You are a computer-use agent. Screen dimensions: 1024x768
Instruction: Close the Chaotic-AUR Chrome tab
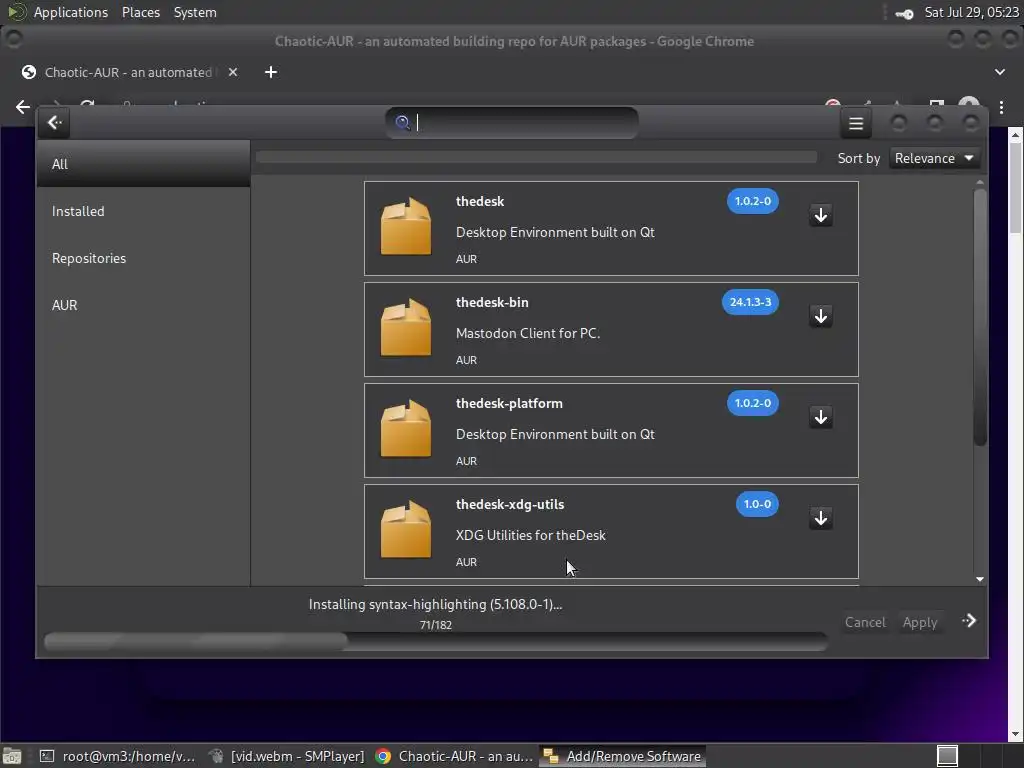[232, 72]
